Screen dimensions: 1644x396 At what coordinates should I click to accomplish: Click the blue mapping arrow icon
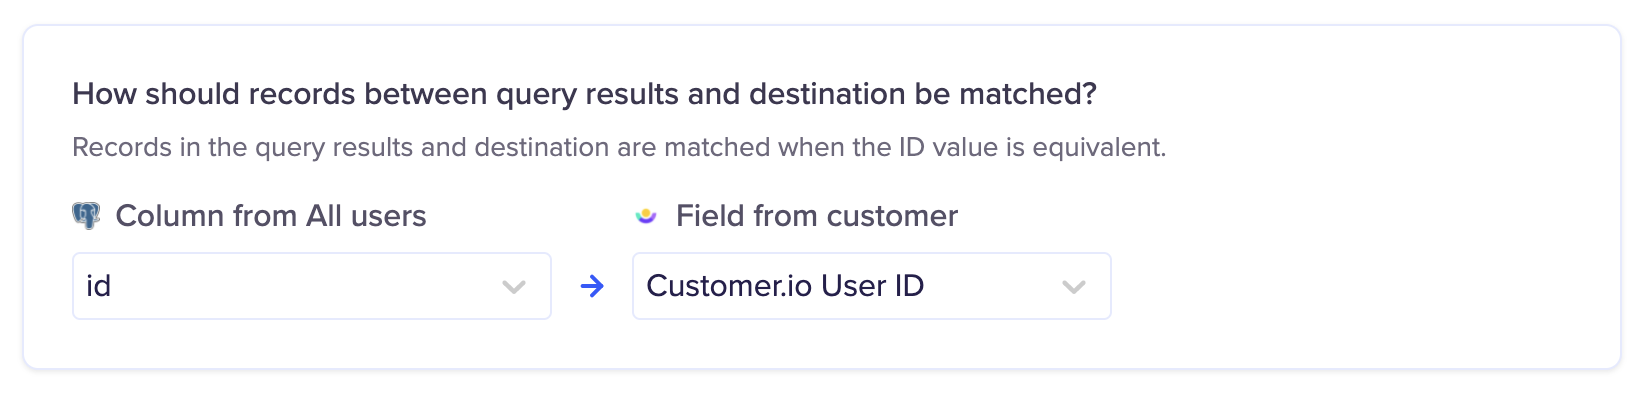[x=592, y=287]
